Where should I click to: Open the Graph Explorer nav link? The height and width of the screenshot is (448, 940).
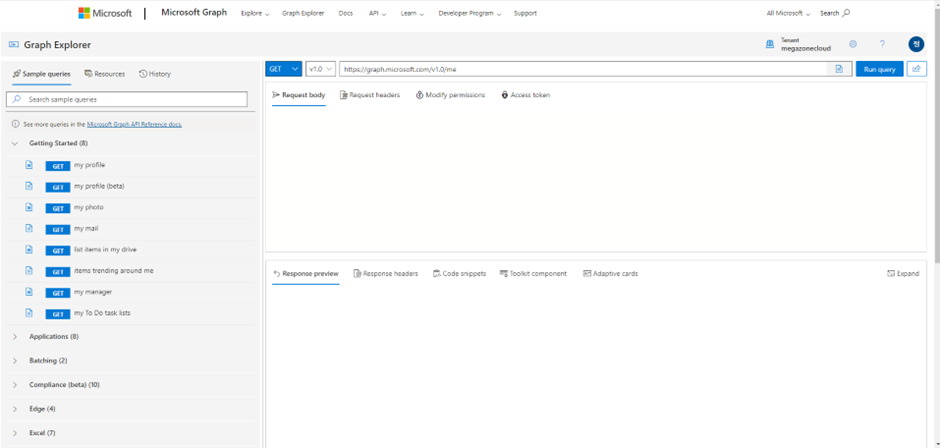[303, 13]
